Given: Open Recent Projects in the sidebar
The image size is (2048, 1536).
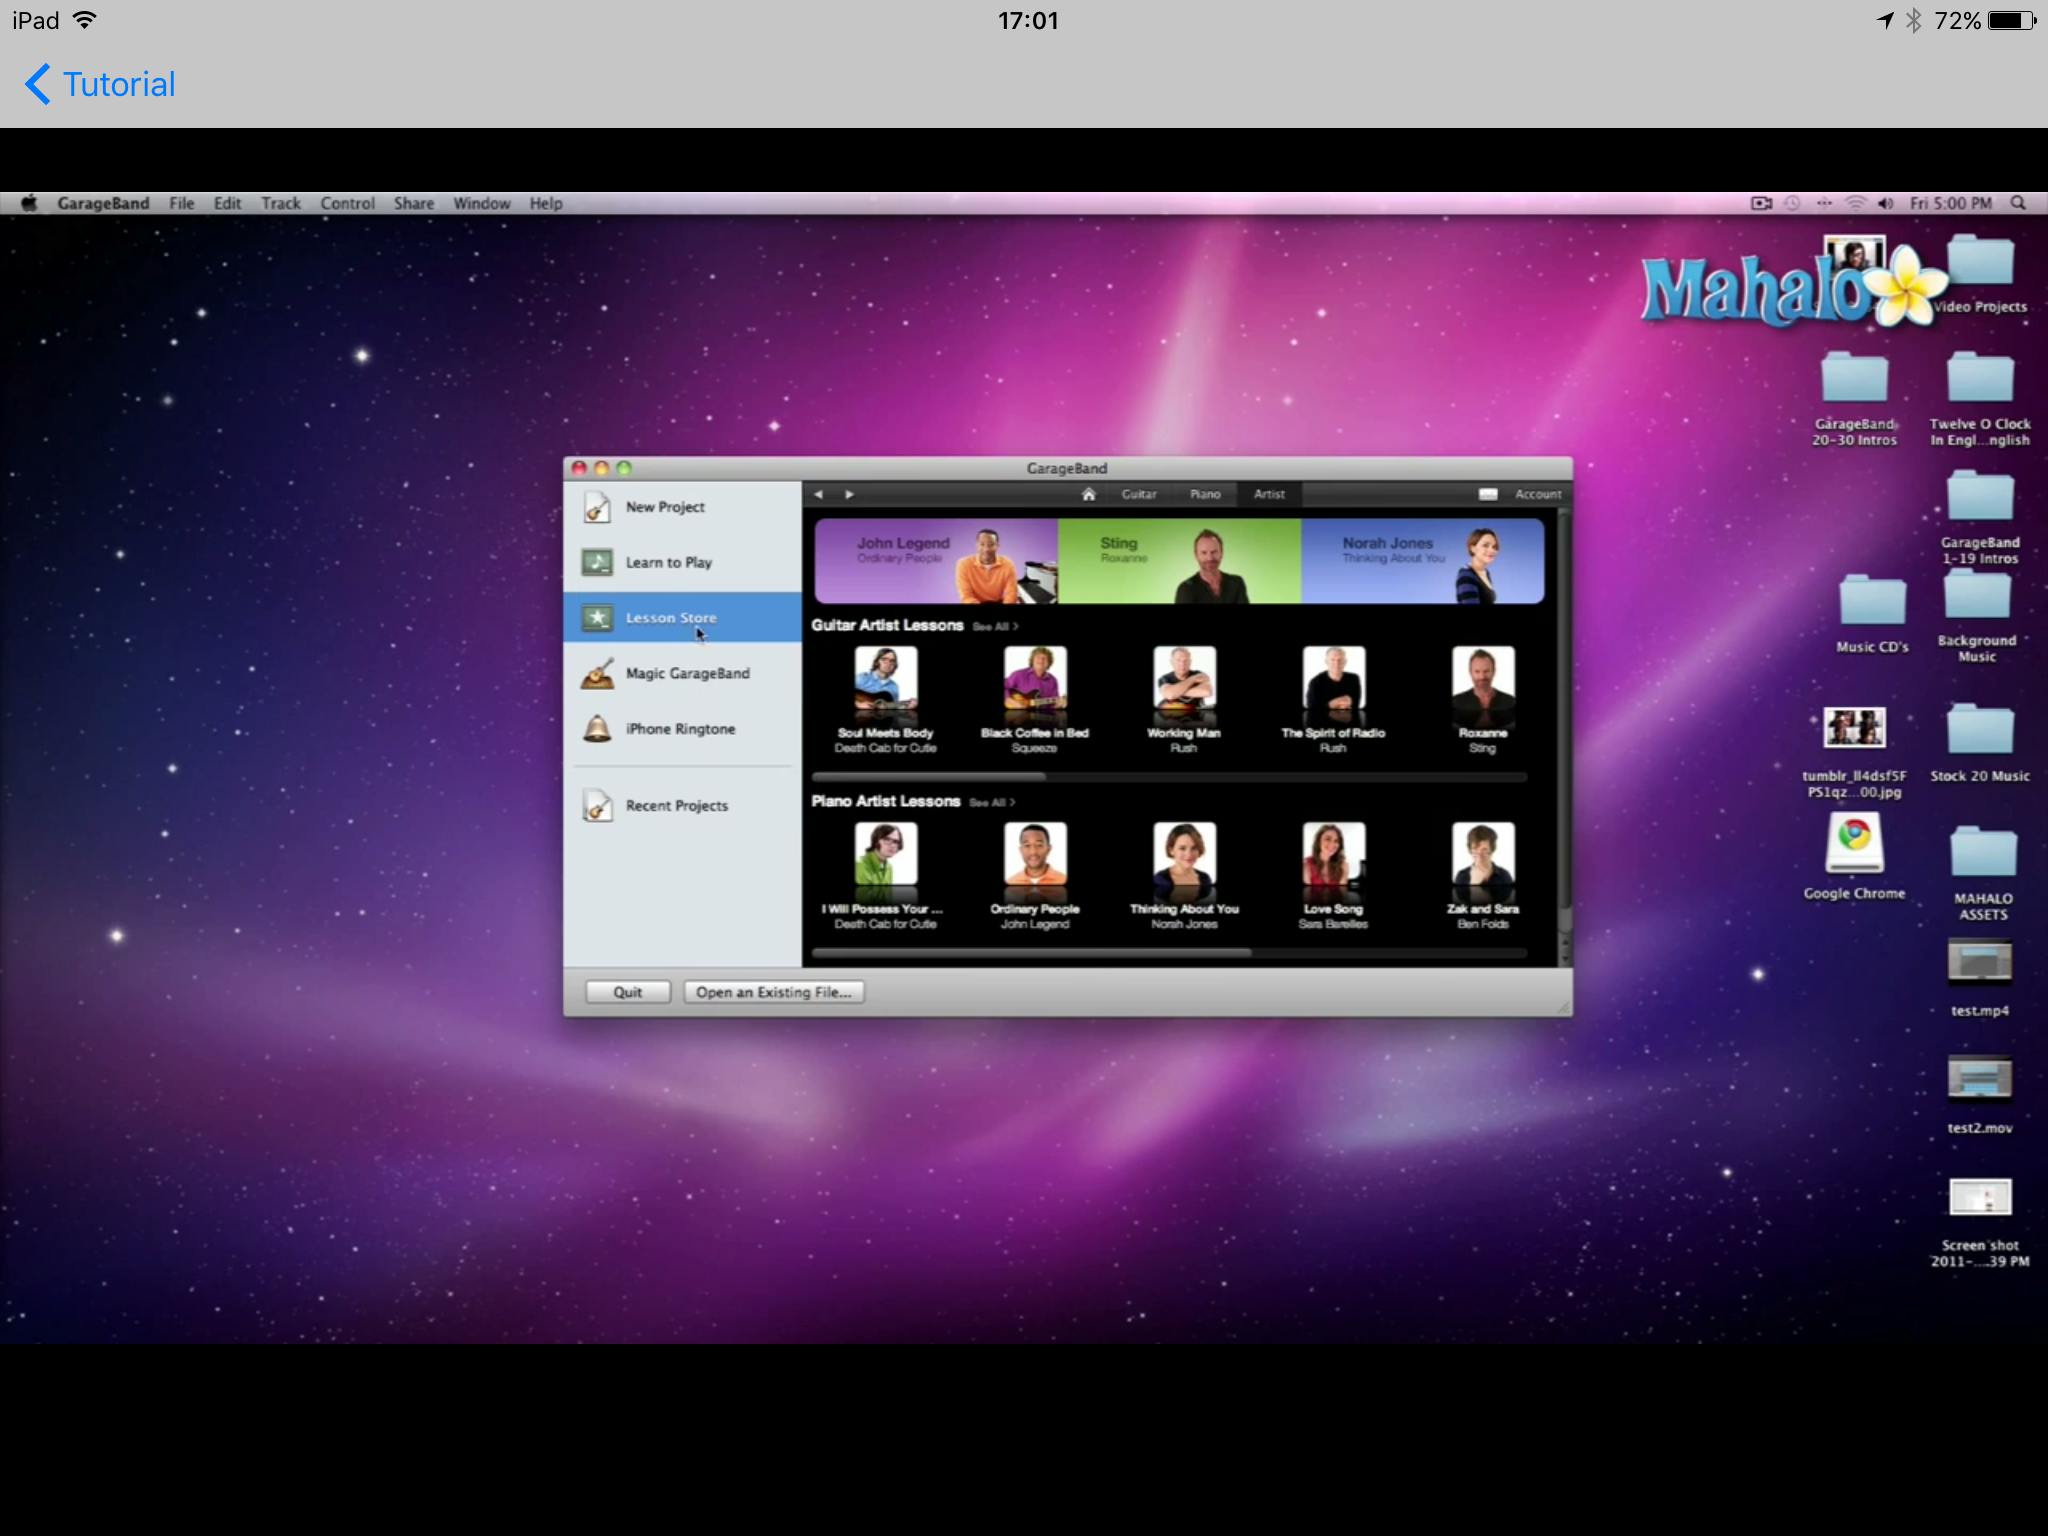Looking at the screenshot, I should [676, 805].
